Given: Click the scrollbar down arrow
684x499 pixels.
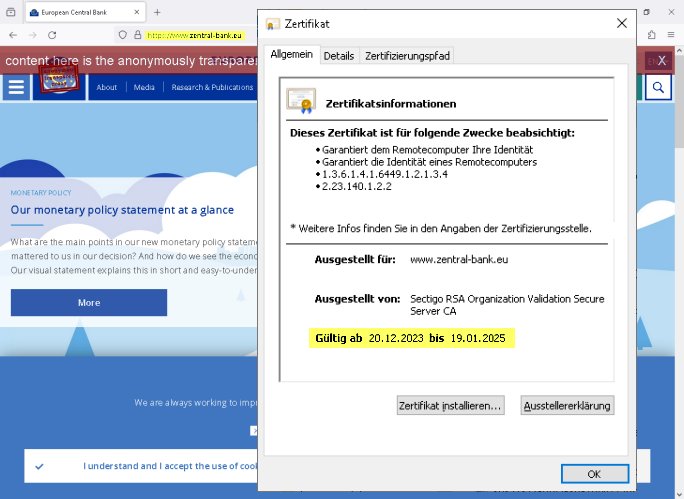Looking at the screenshot, I should click(679, 495).
